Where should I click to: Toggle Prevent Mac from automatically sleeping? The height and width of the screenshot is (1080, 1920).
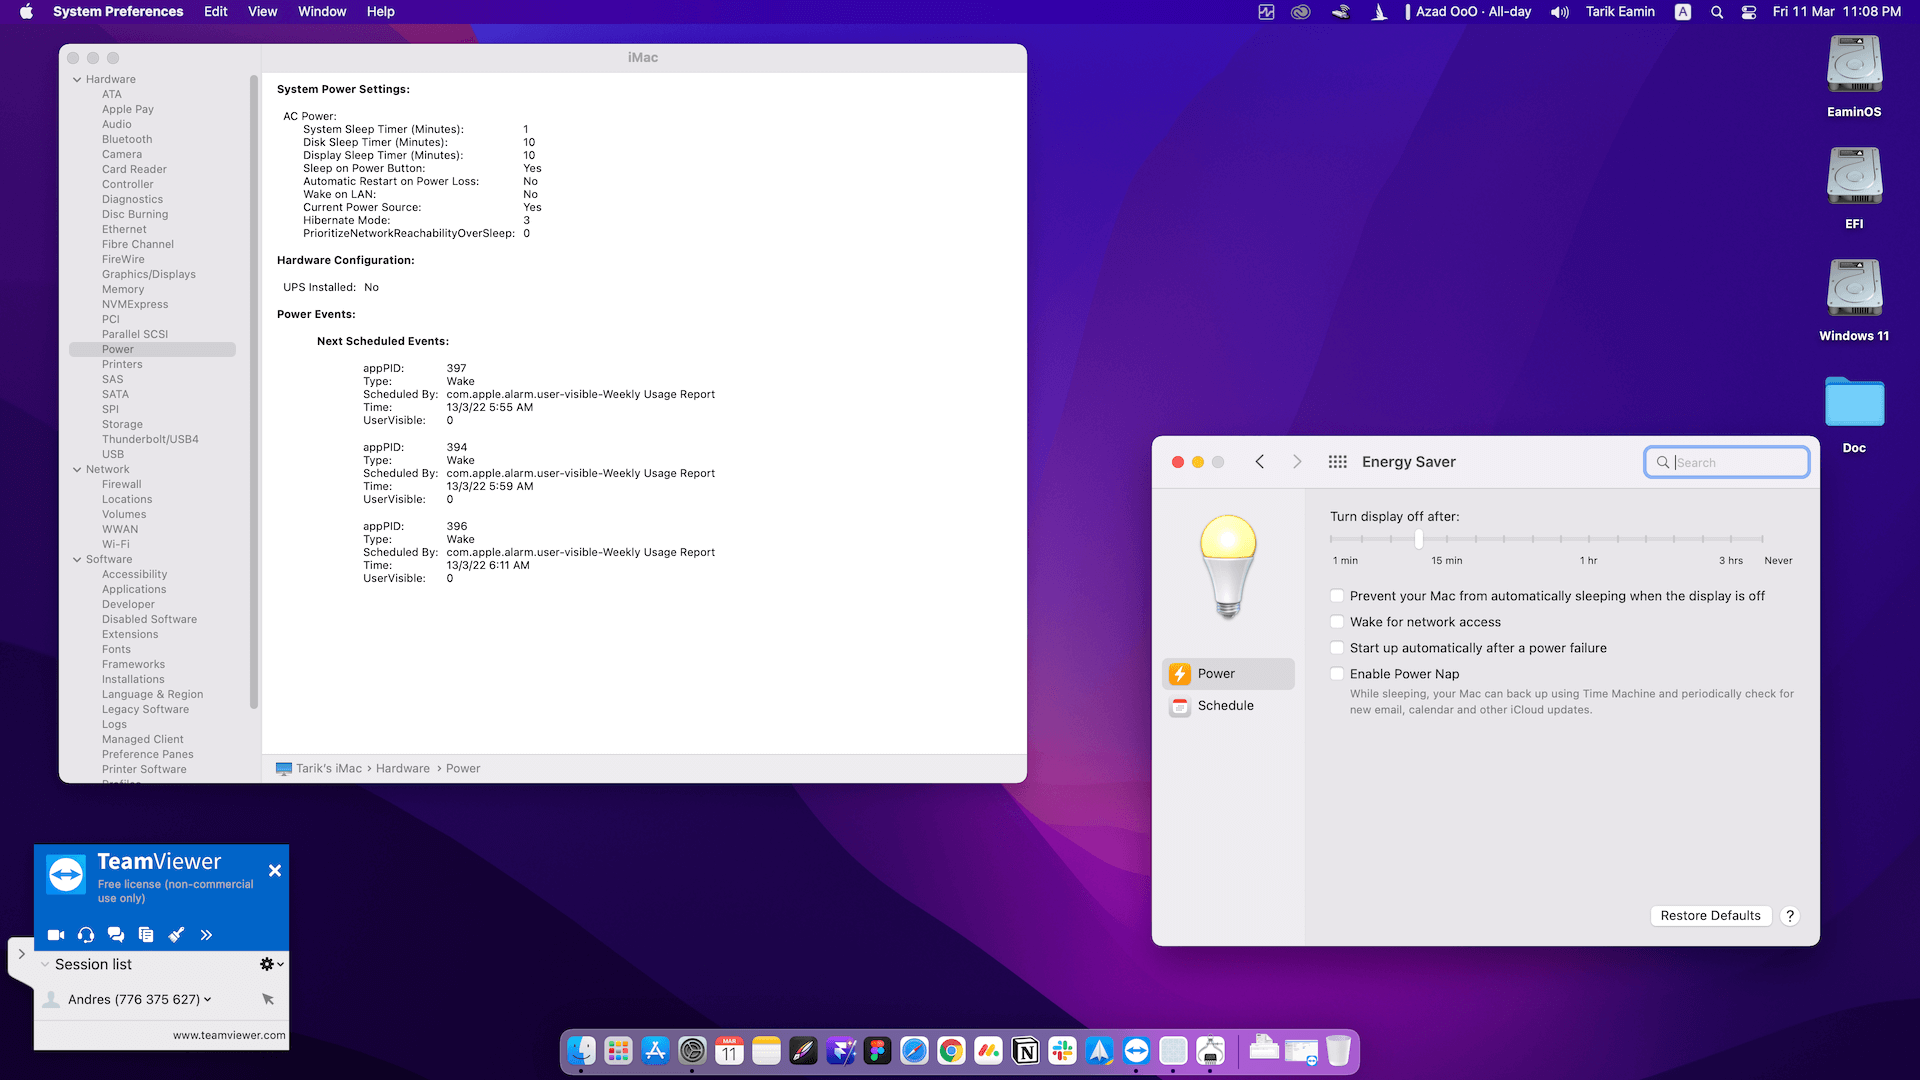point(1337,596)
